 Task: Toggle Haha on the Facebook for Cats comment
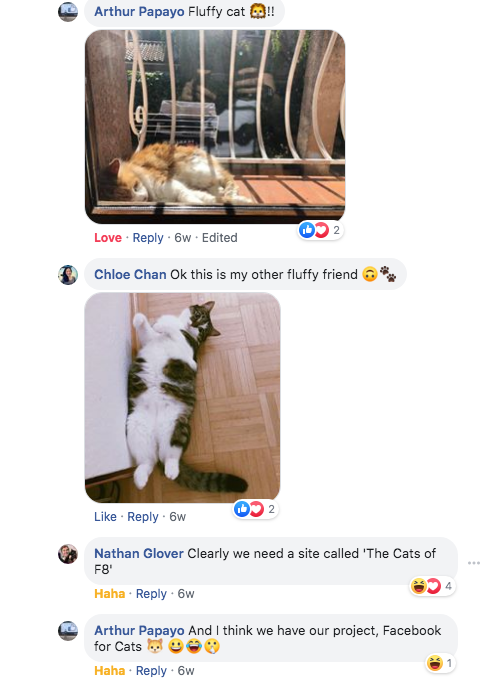[109, 671]
